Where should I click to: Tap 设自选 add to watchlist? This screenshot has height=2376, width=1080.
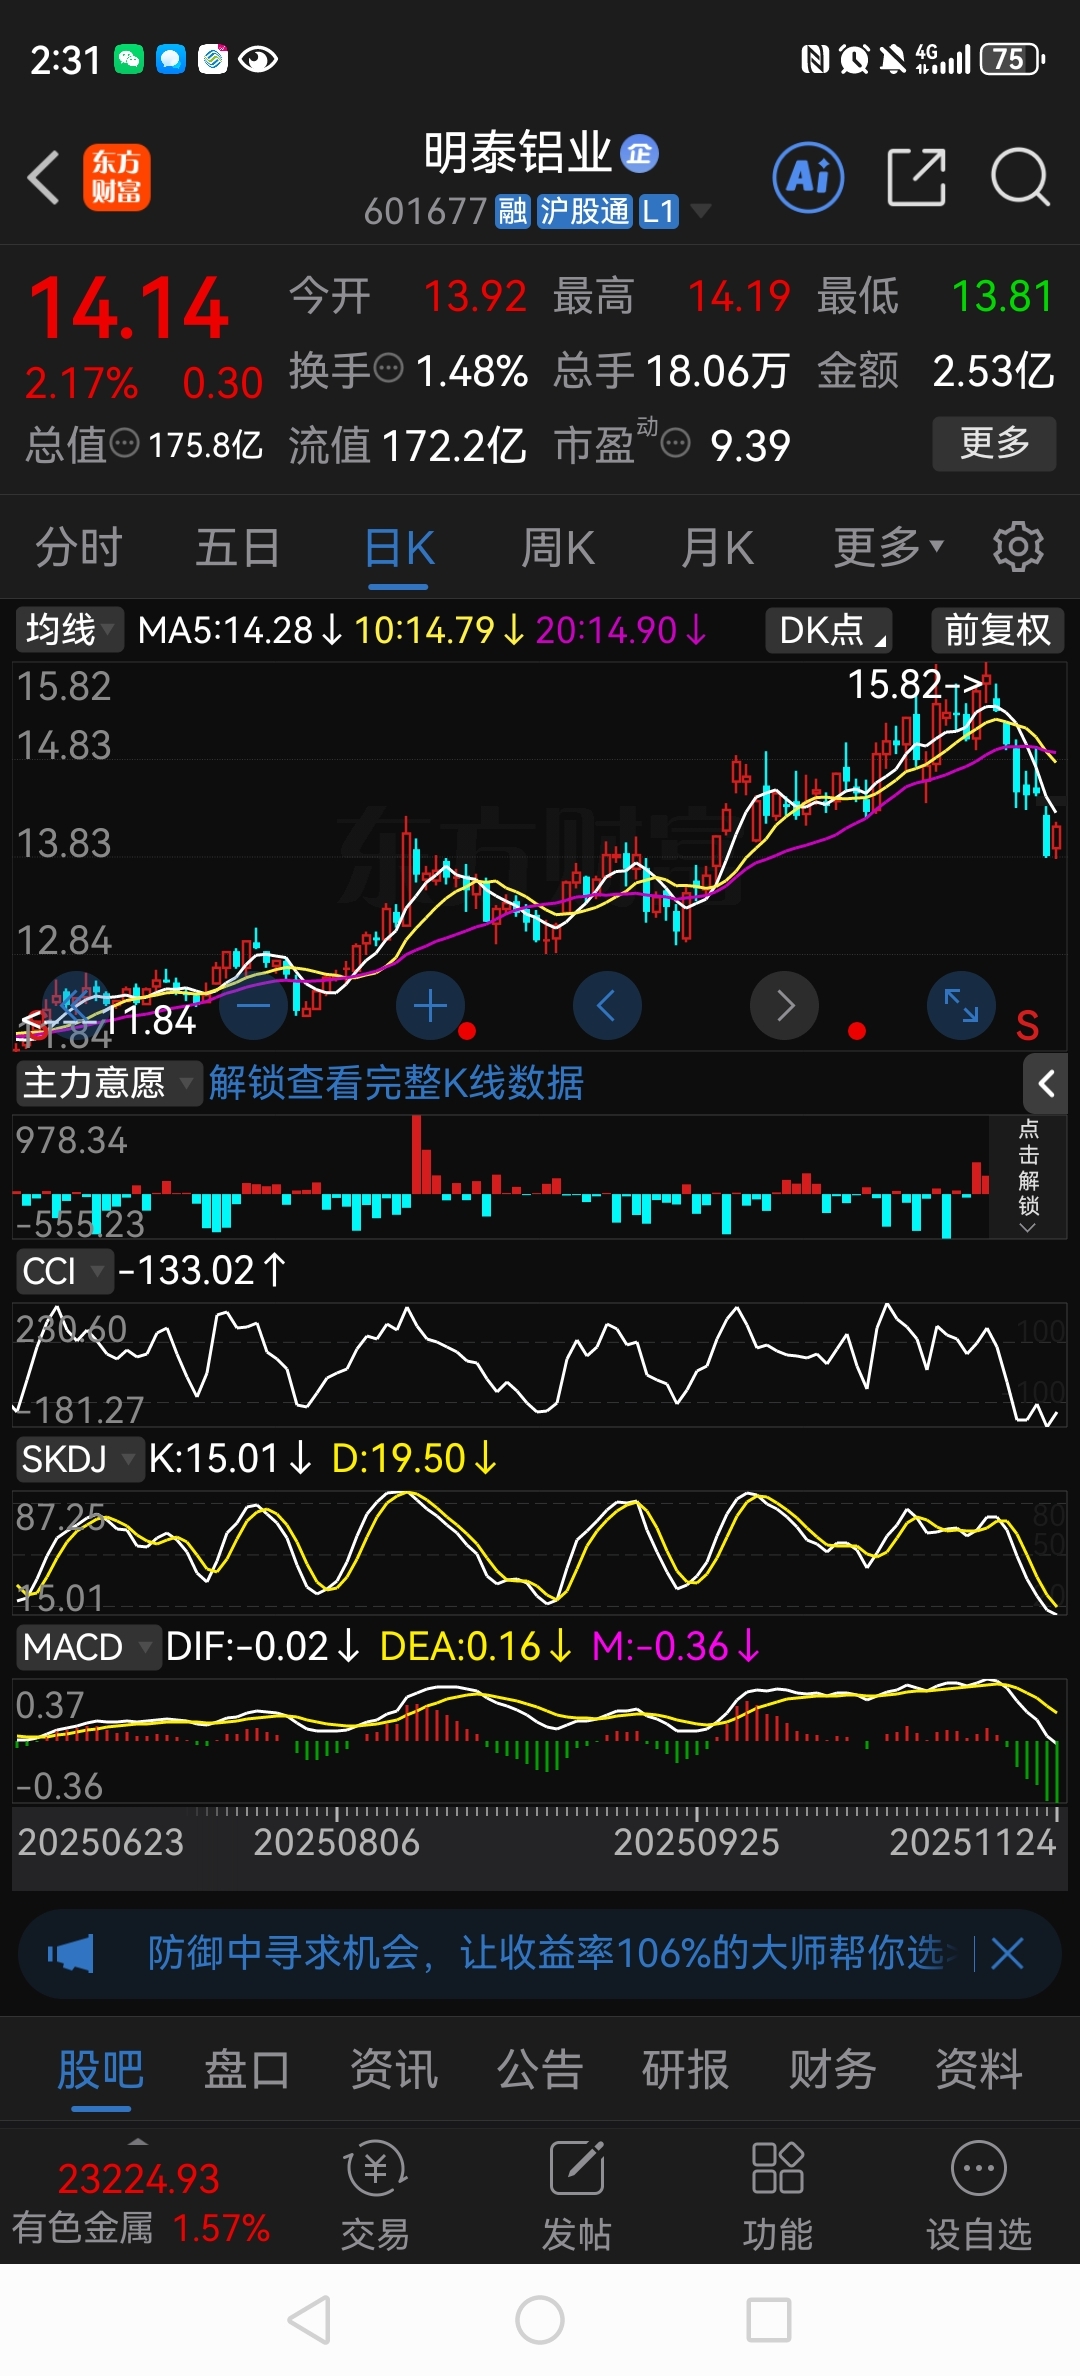(x=978, y=2195)
